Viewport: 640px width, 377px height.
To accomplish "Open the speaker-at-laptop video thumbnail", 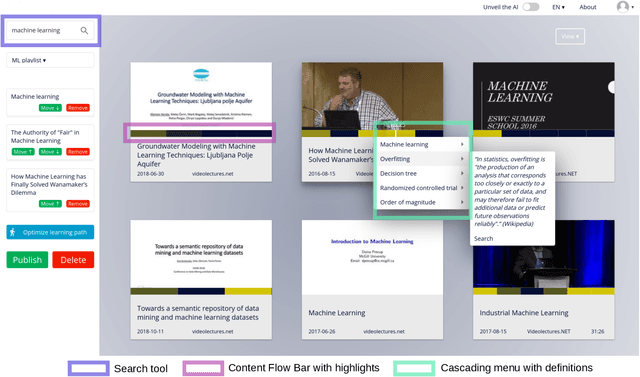I will (372, 96).
